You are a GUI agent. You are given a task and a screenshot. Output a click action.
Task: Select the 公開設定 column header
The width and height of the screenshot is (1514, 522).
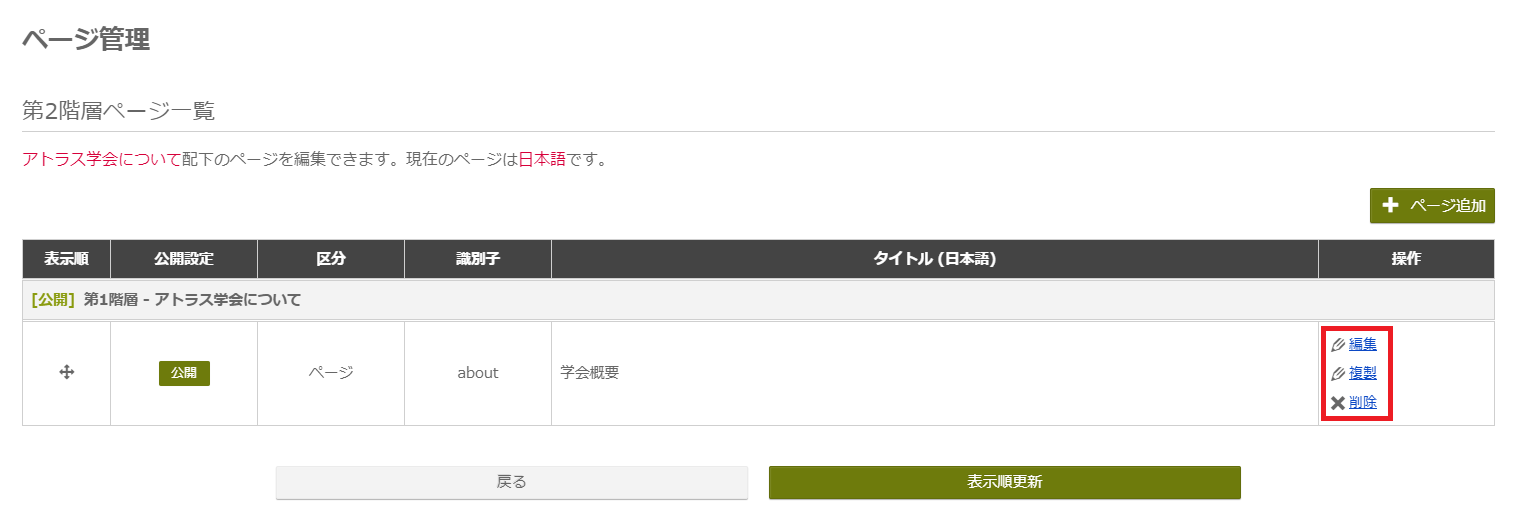(184, 259)
